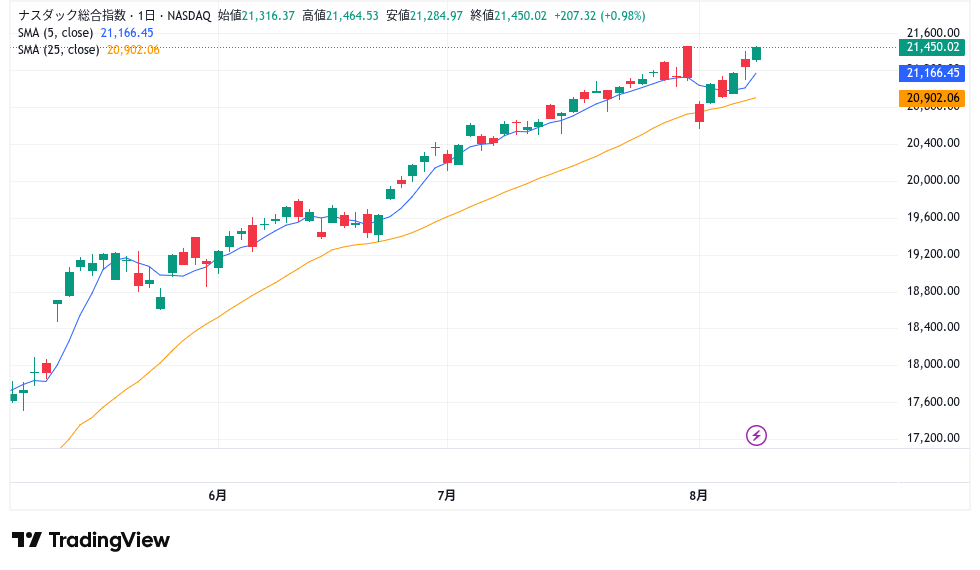Screen dimensions: 980x570
Task: Click the 6月 date axis label
Action: point(217,496)
